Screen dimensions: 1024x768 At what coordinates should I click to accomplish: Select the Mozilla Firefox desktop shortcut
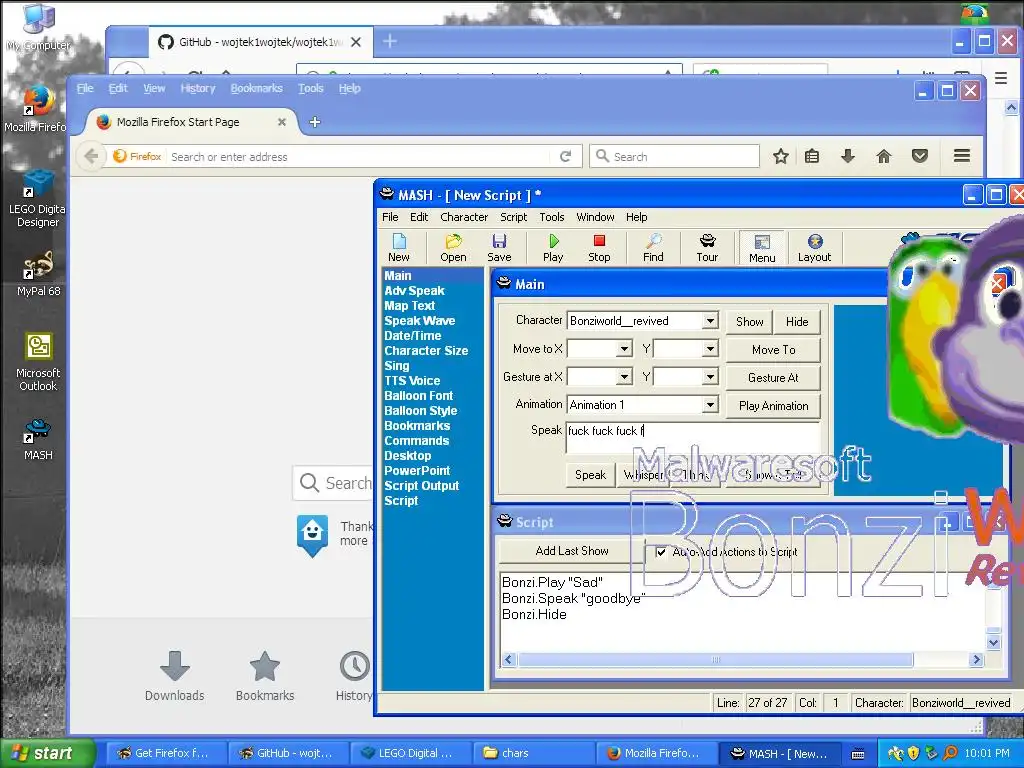(36, 108)
